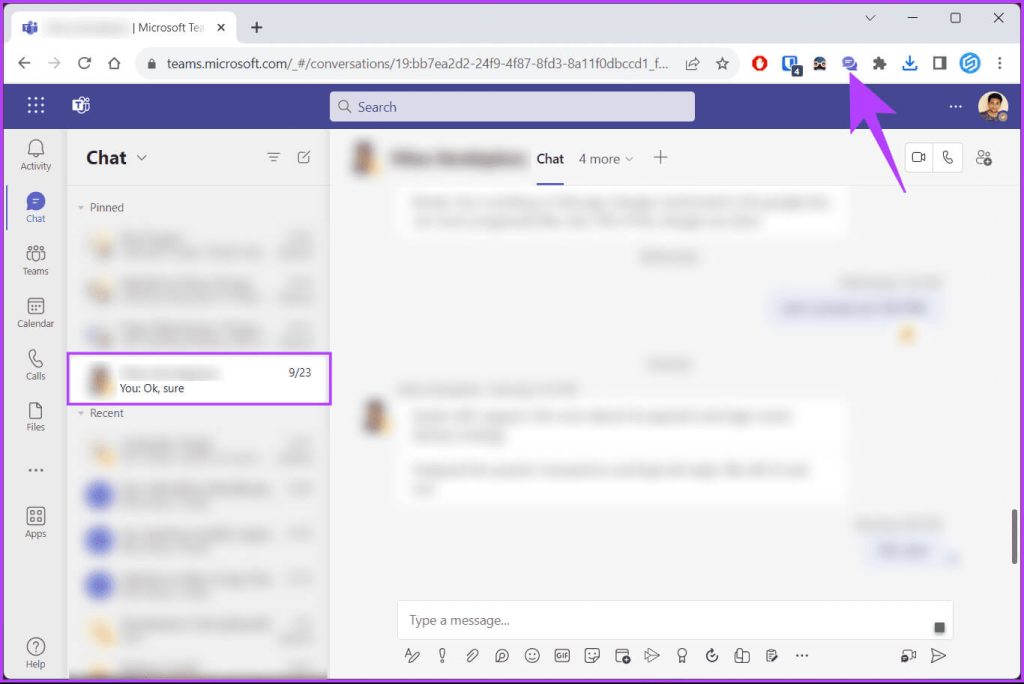
Task: Click the Viva Learning books icon in compose bar
Action: pyautogui.click(x=742, y=655)
